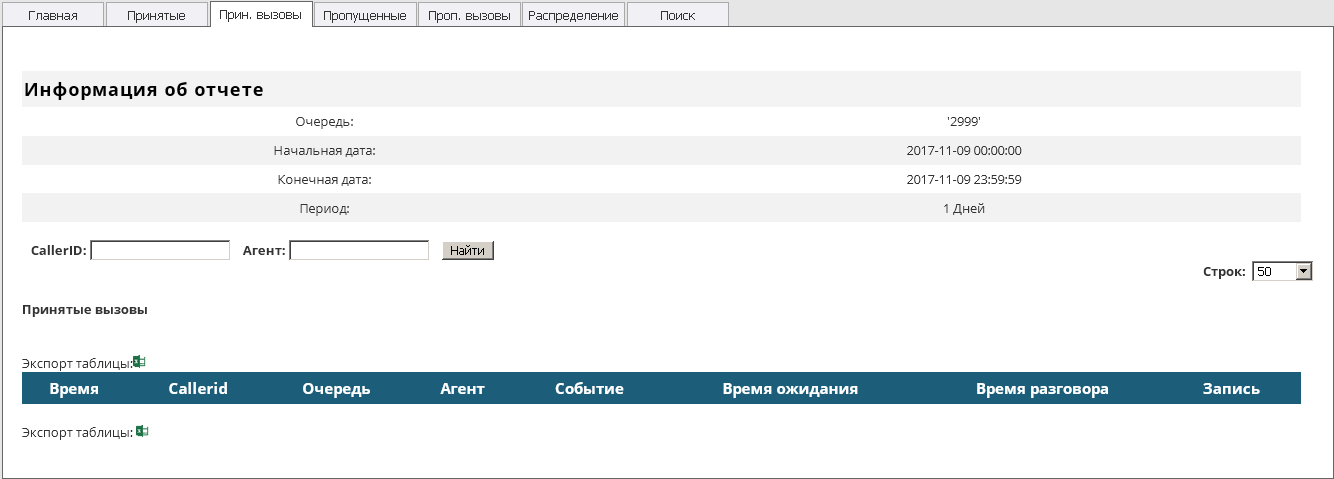Viewport: 1334px width, 479px height.
Task: Open the Строк rows-per-page dropdown
Action: pyautogui.click(x=1281, y=272)
